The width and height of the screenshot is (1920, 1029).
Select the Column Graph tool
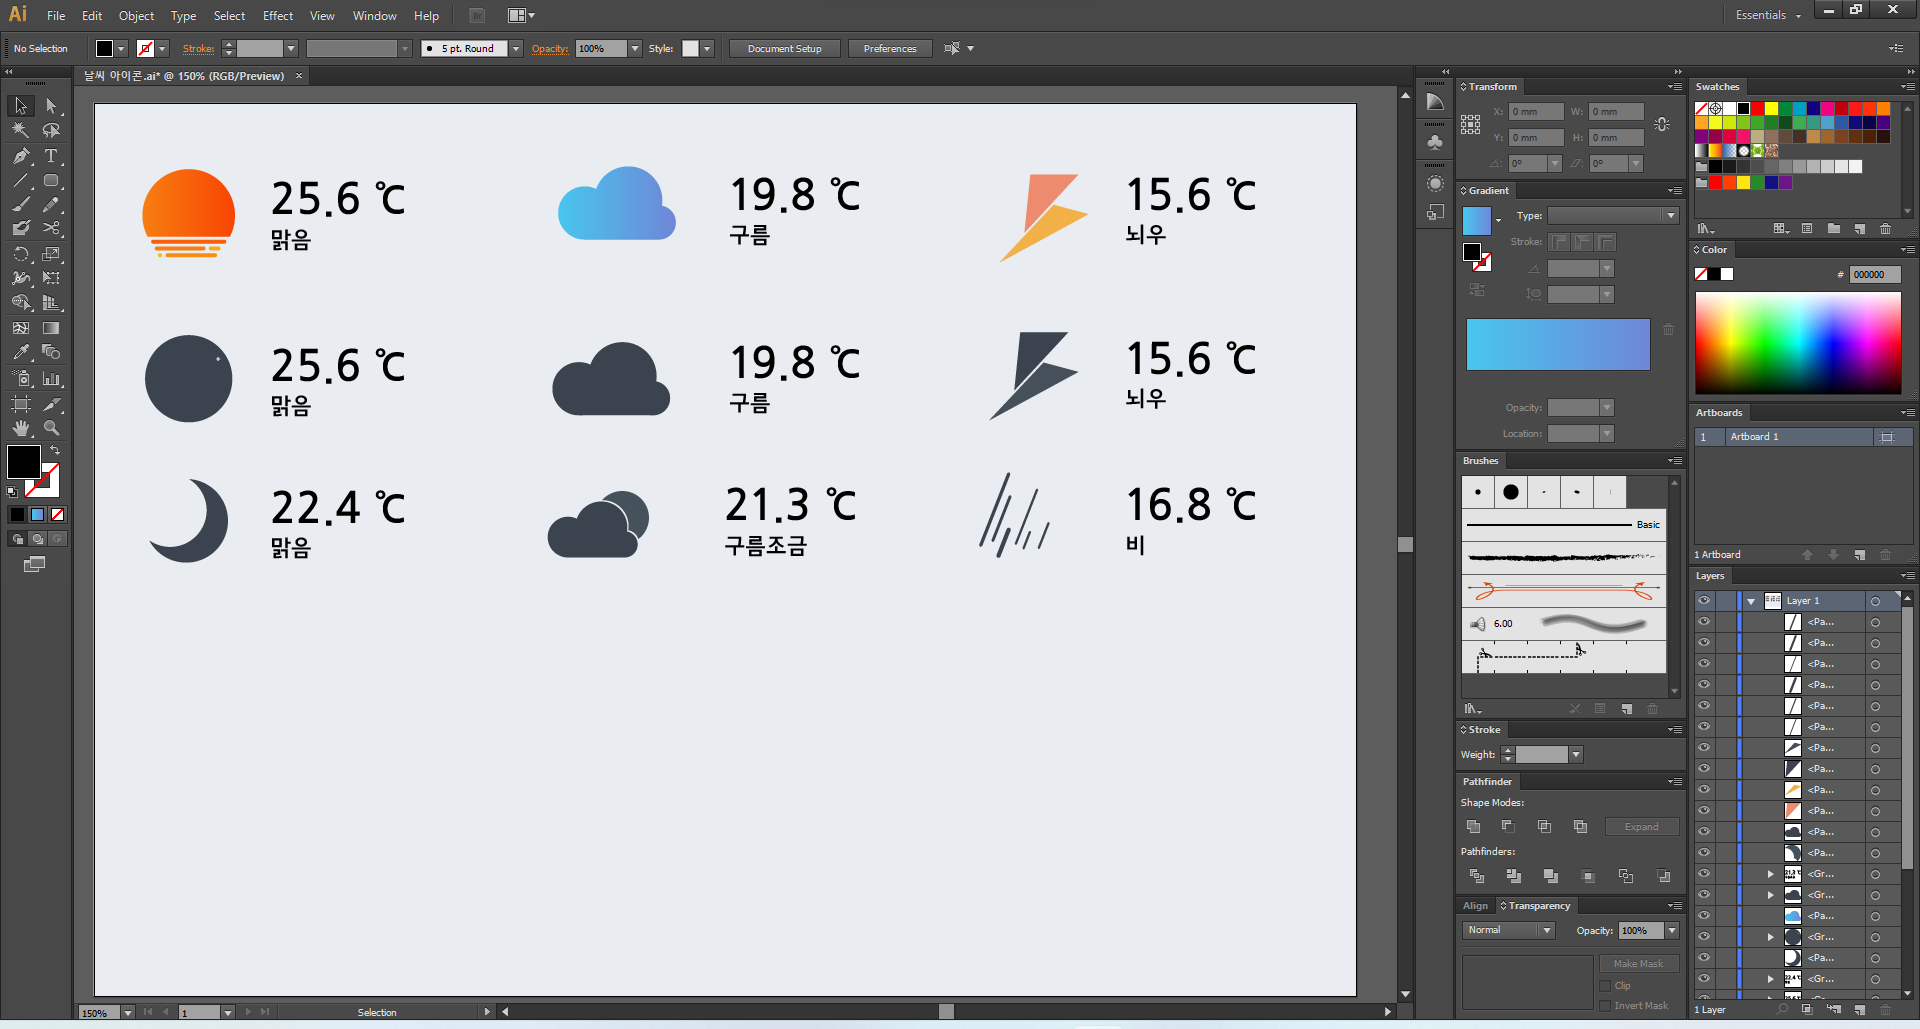51,378
